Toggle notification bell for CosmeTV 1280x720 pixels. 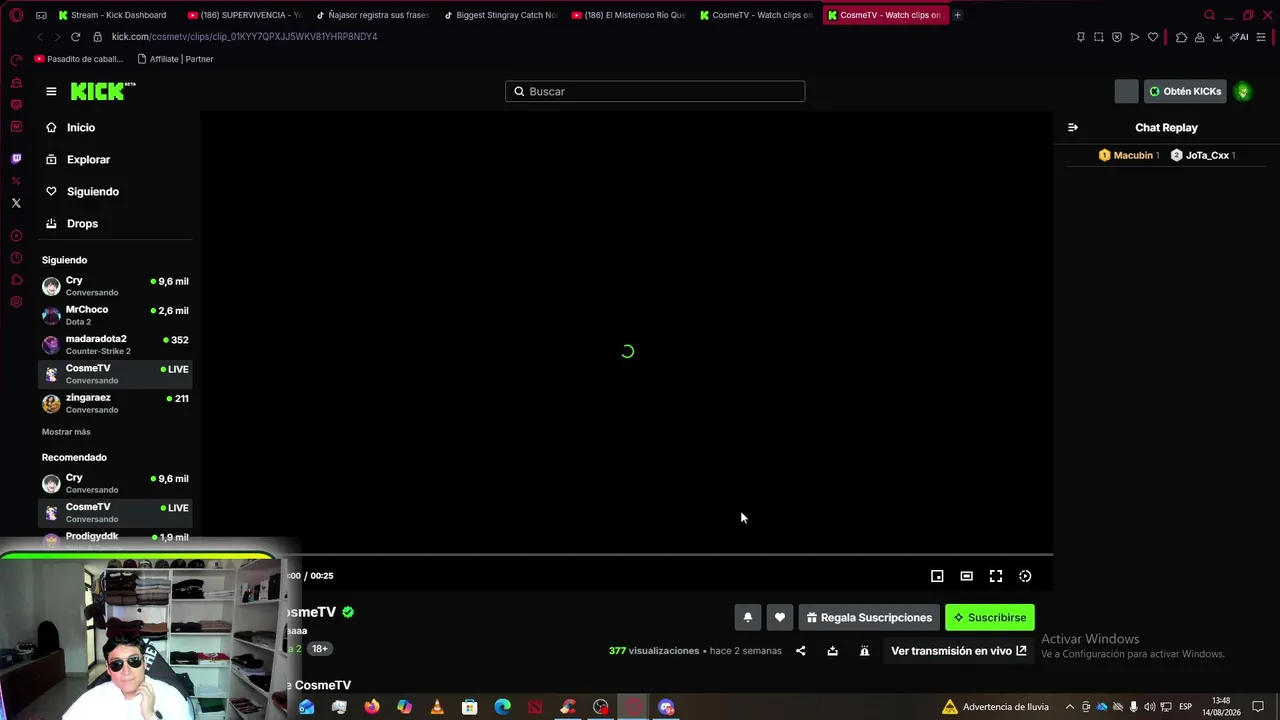point(747,618)
